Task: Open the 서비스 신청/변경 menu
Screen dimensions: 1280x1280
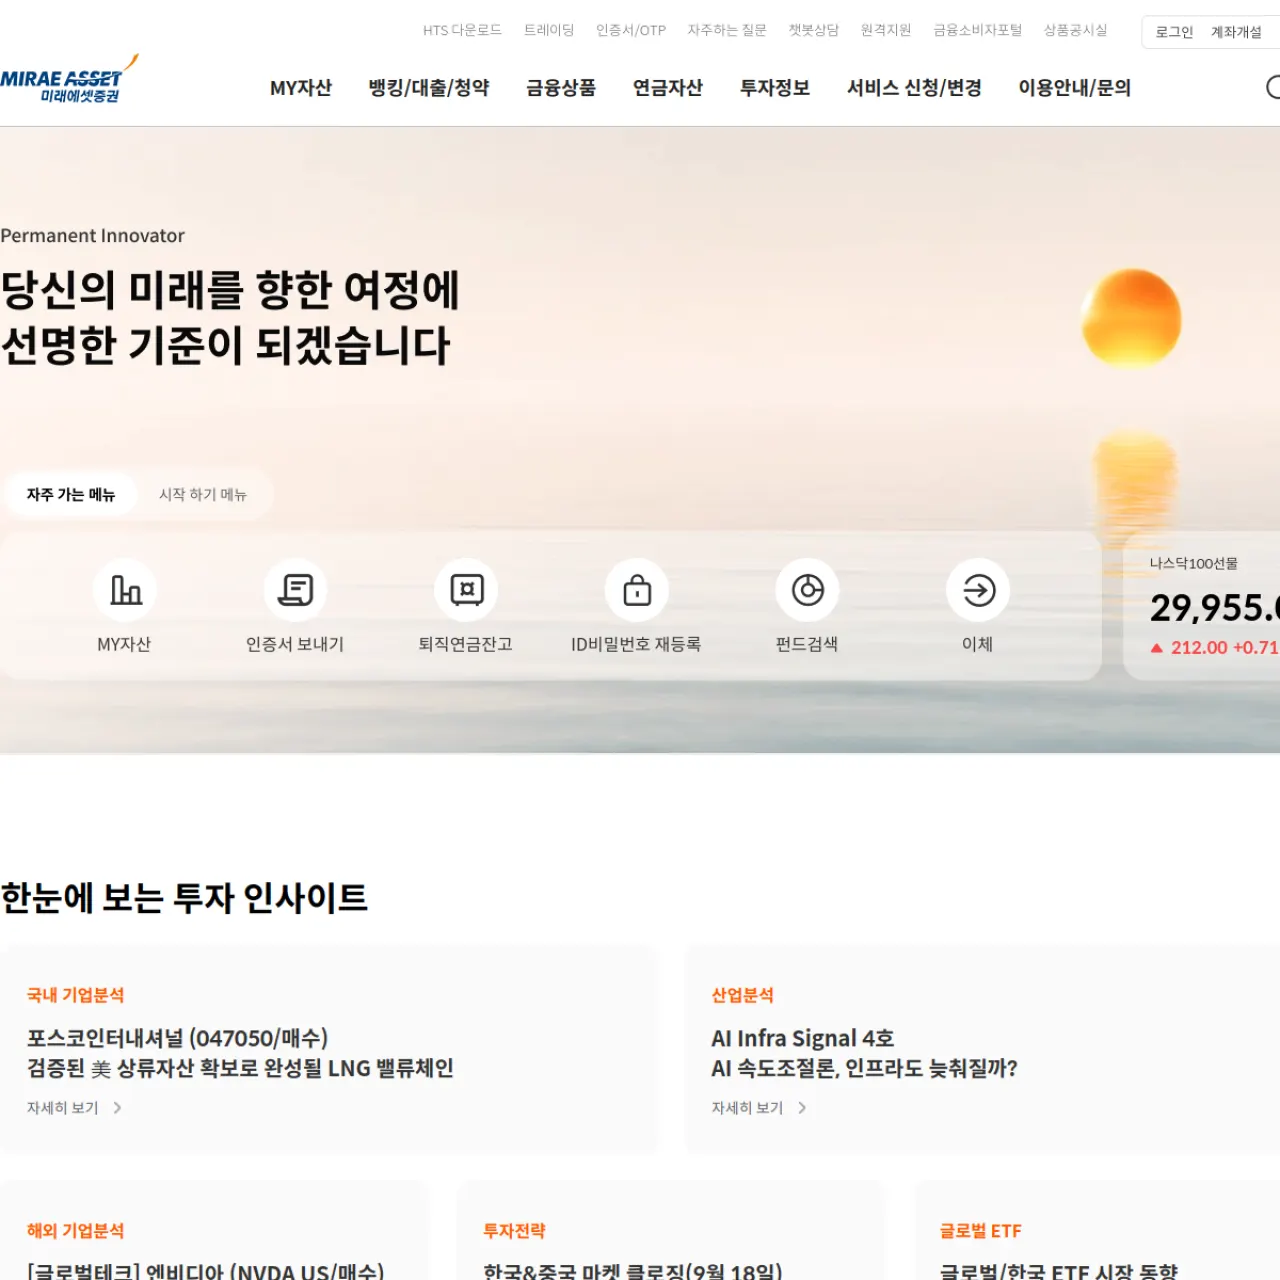Action: tap(914, 88)
